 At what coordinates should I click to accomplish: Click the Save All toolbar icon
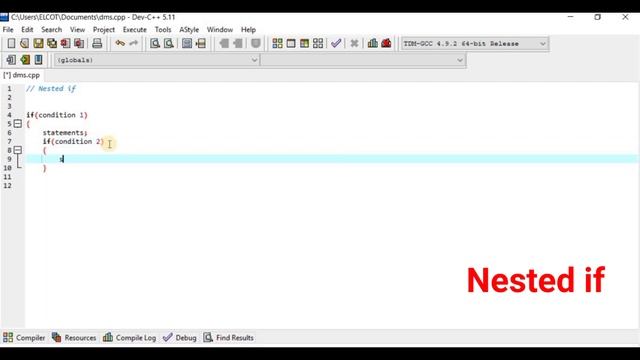tap(52, 43)
